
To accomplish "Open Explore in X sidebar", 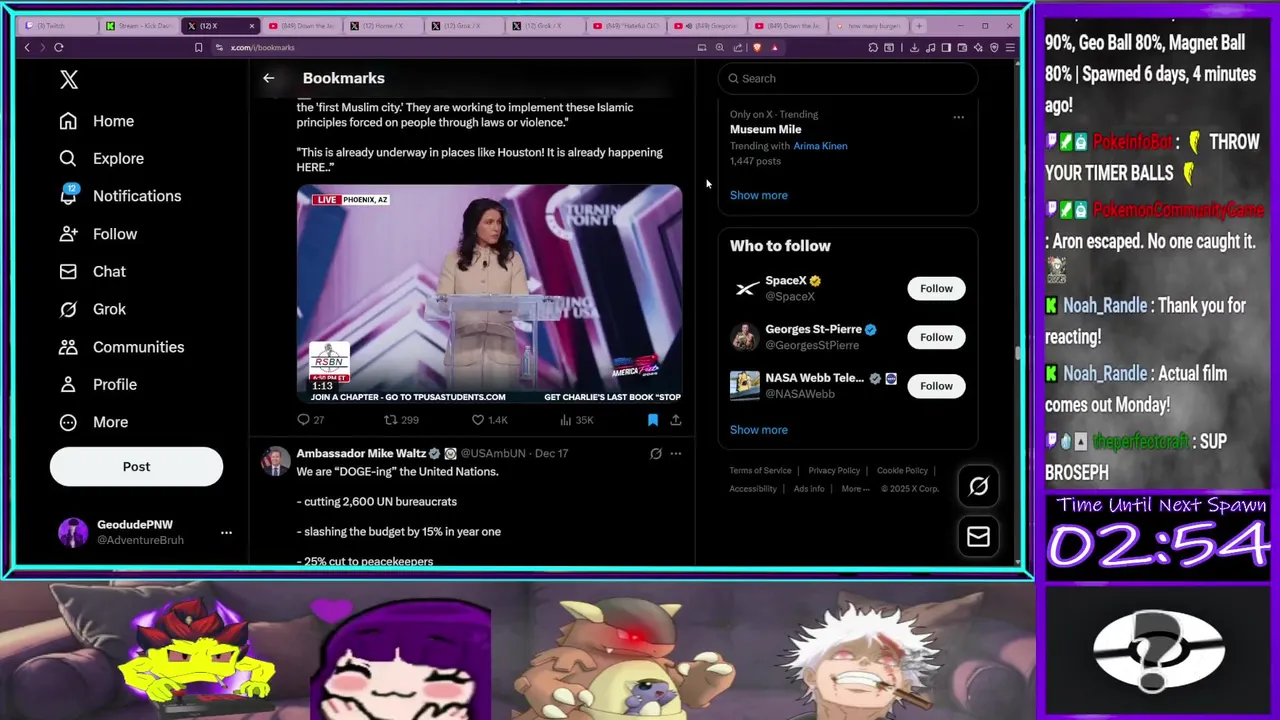I will pyautogui.click(x=101, y=158).
